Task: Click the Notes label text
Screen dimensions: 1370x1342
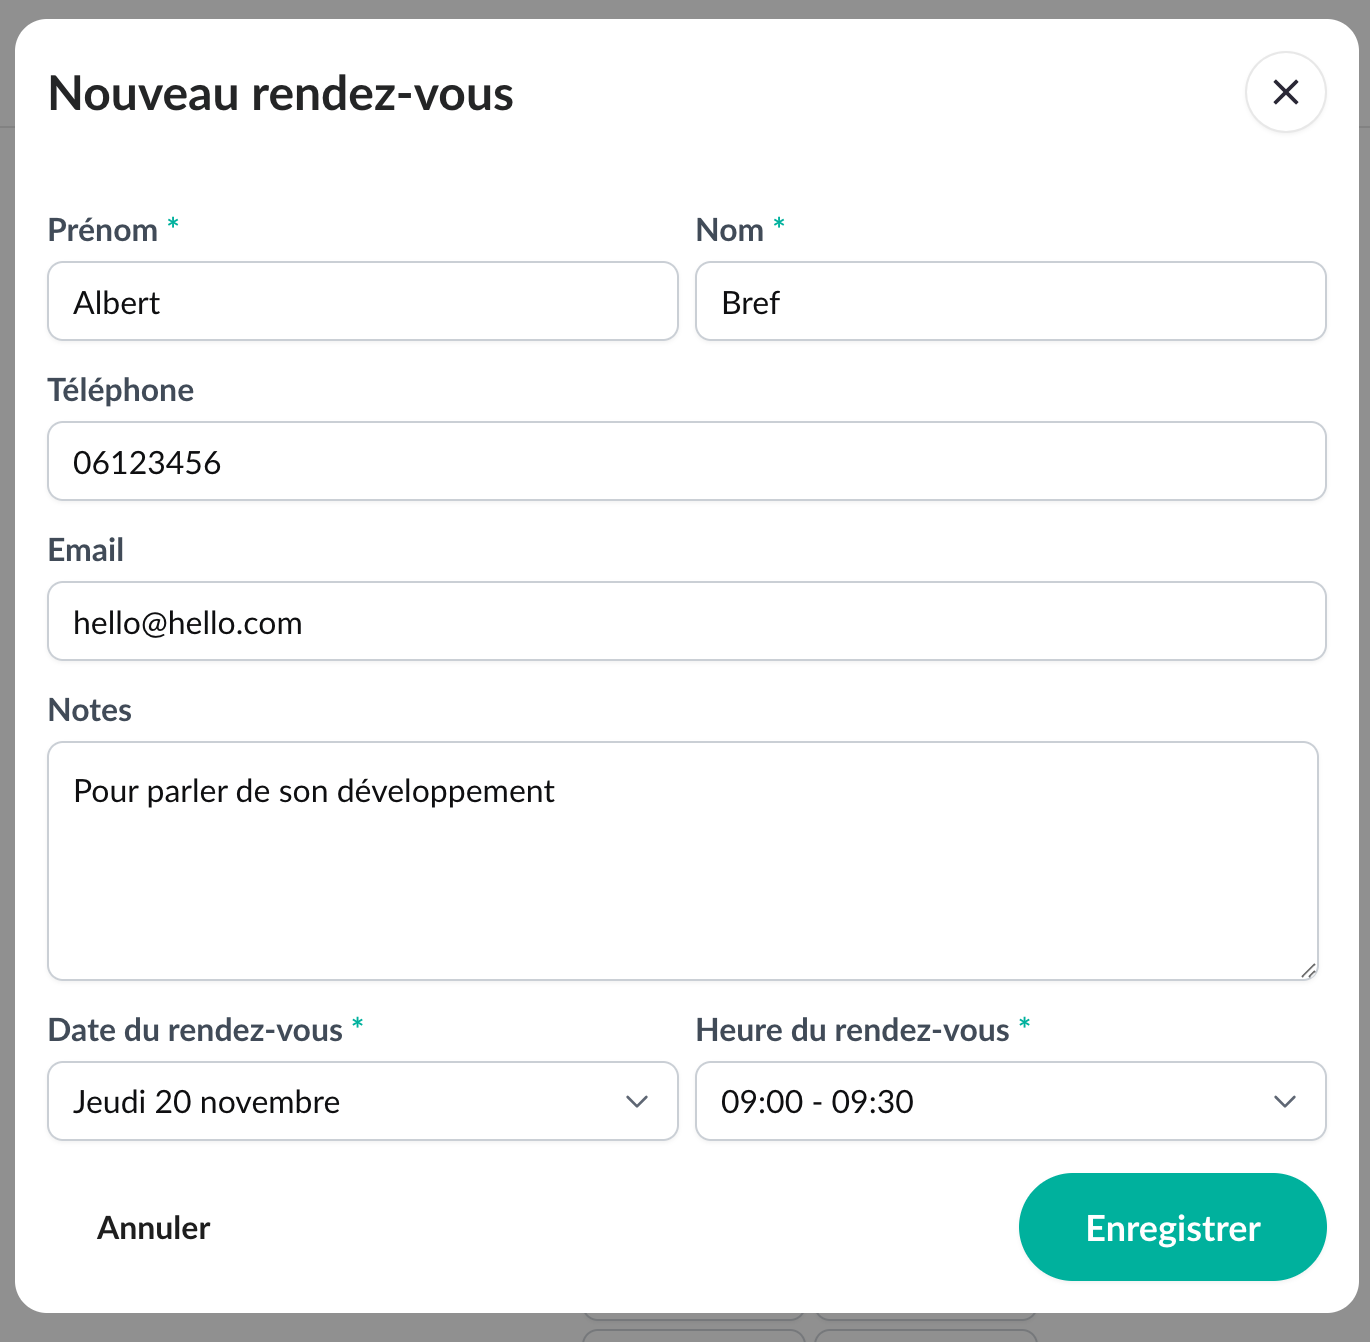Action: pos(90,710)
